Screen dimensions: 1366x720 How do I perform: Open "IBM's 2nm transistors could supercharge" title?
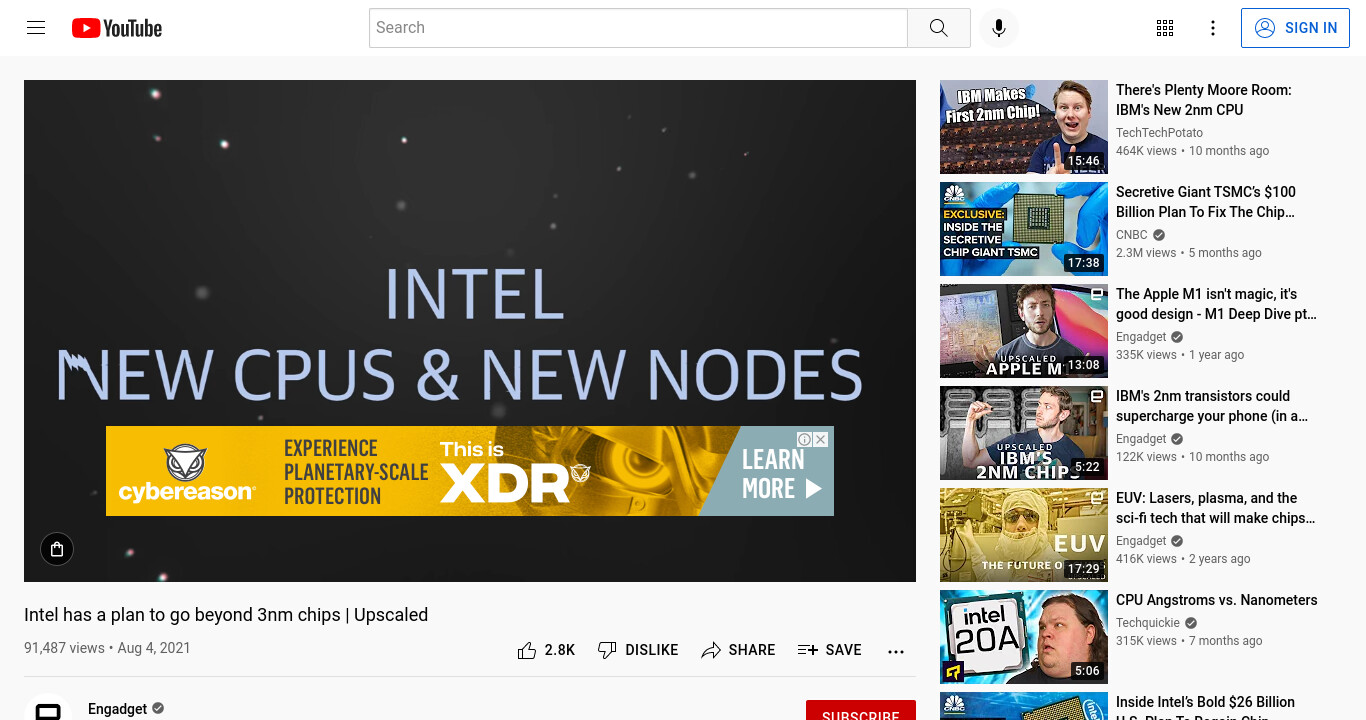1212,406
